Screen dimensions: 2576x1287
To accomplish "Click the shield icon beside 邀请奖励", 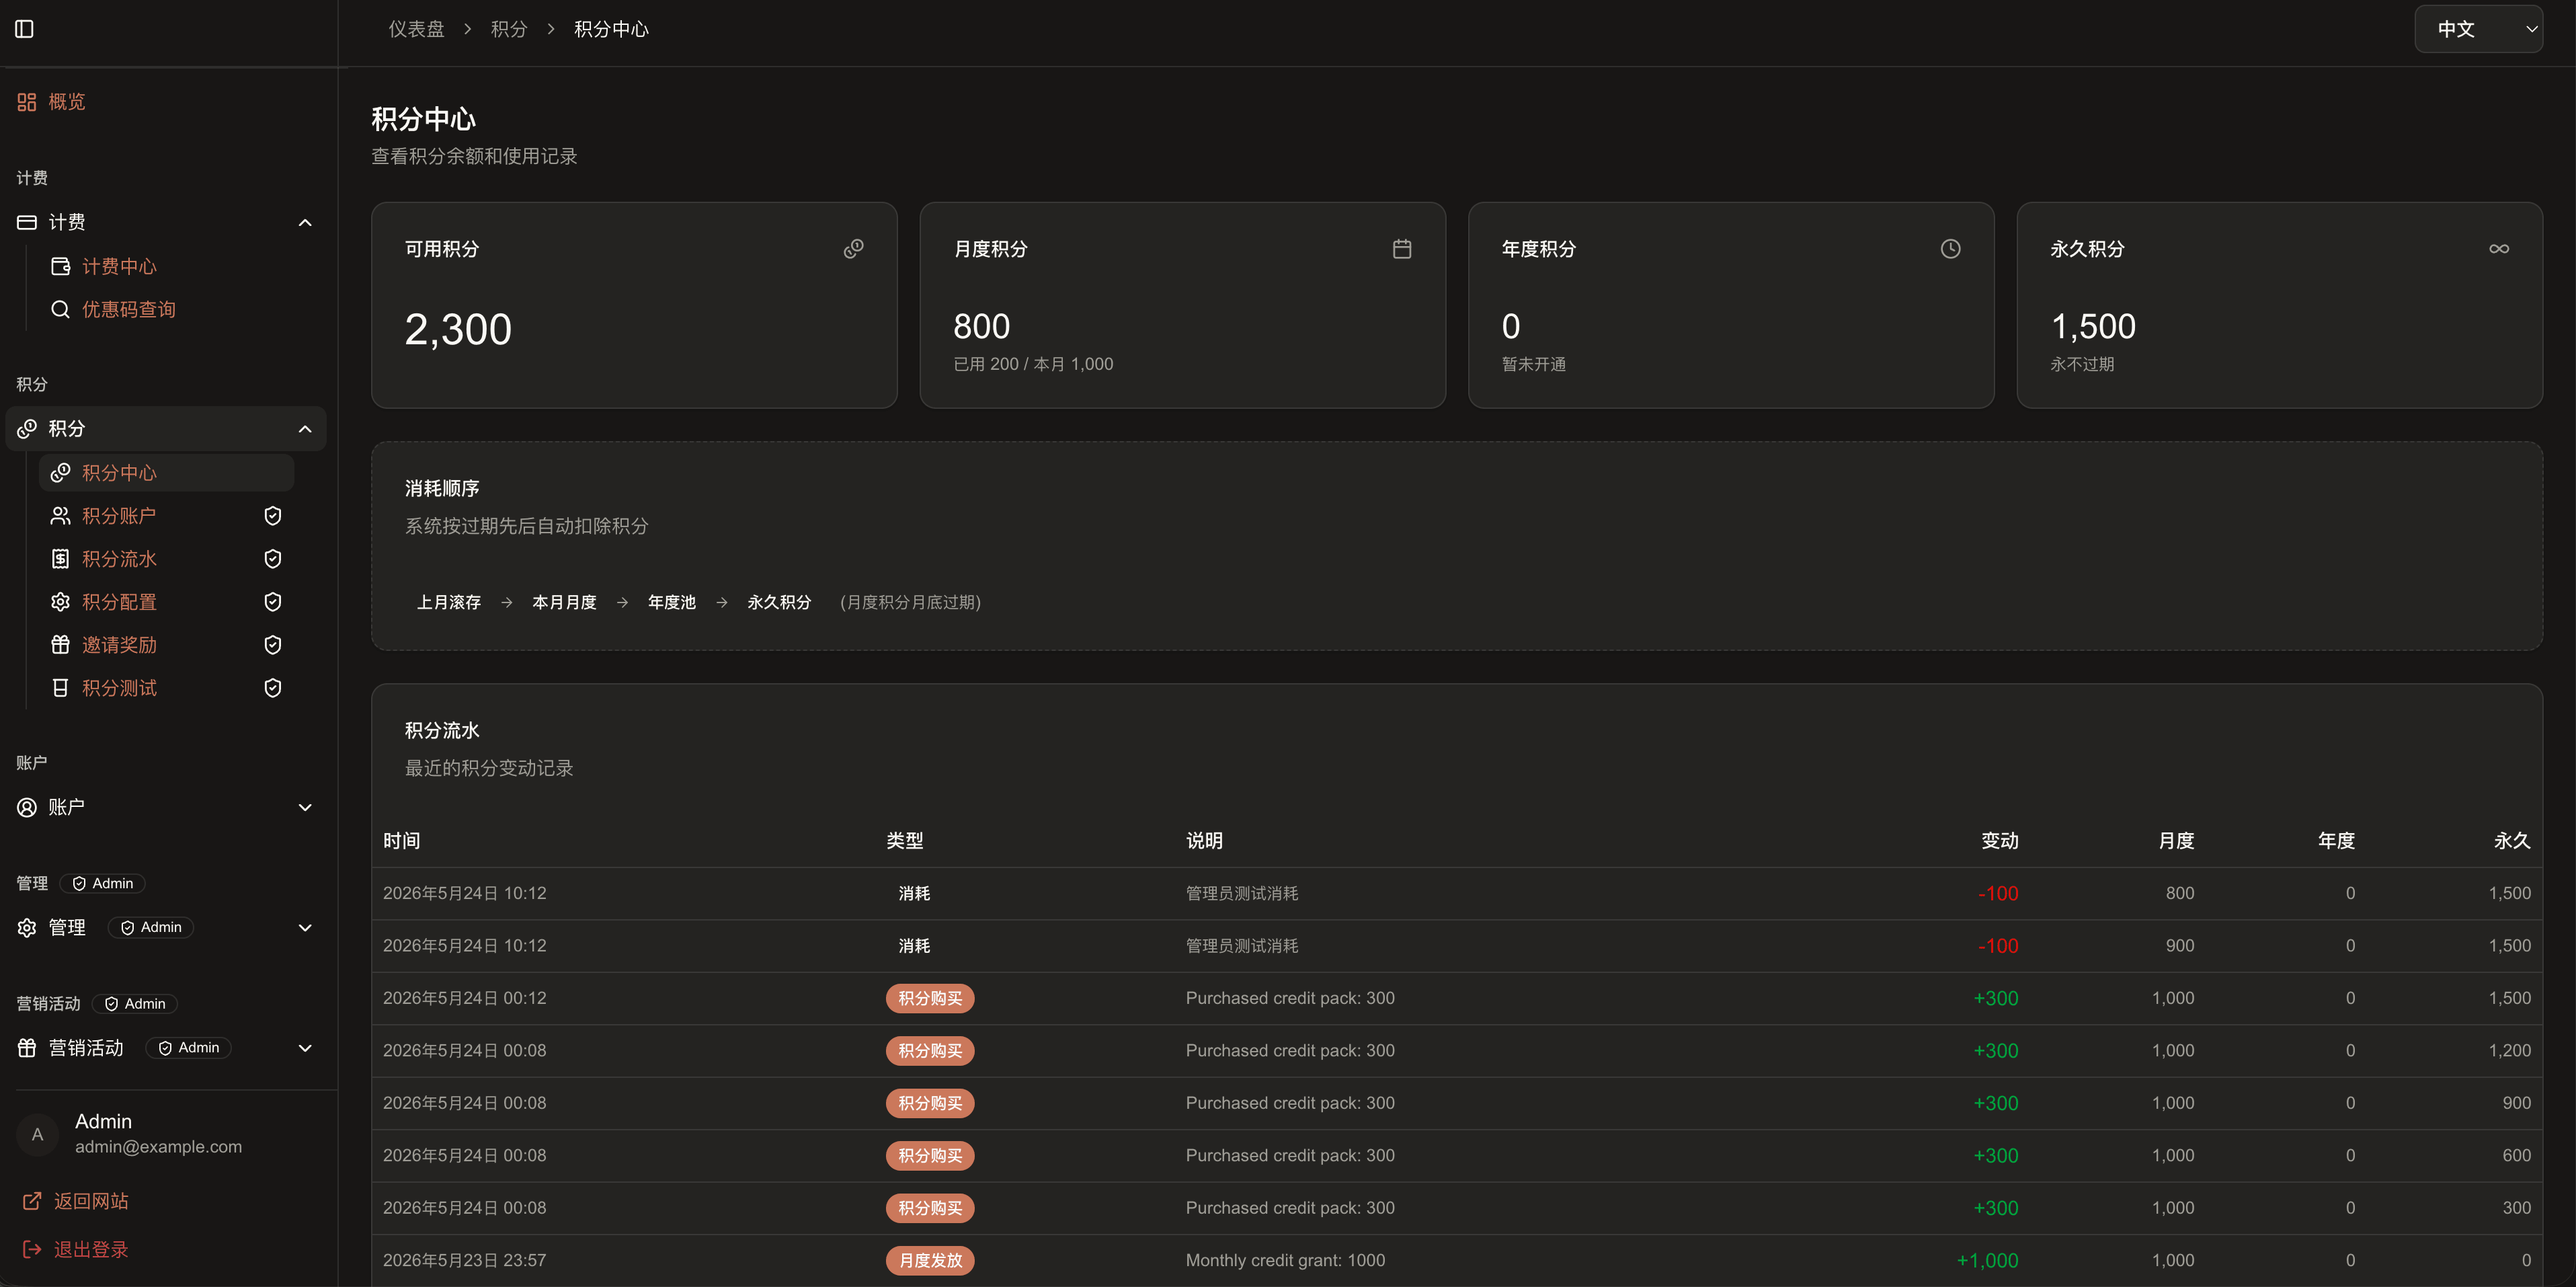I will 272,645.
